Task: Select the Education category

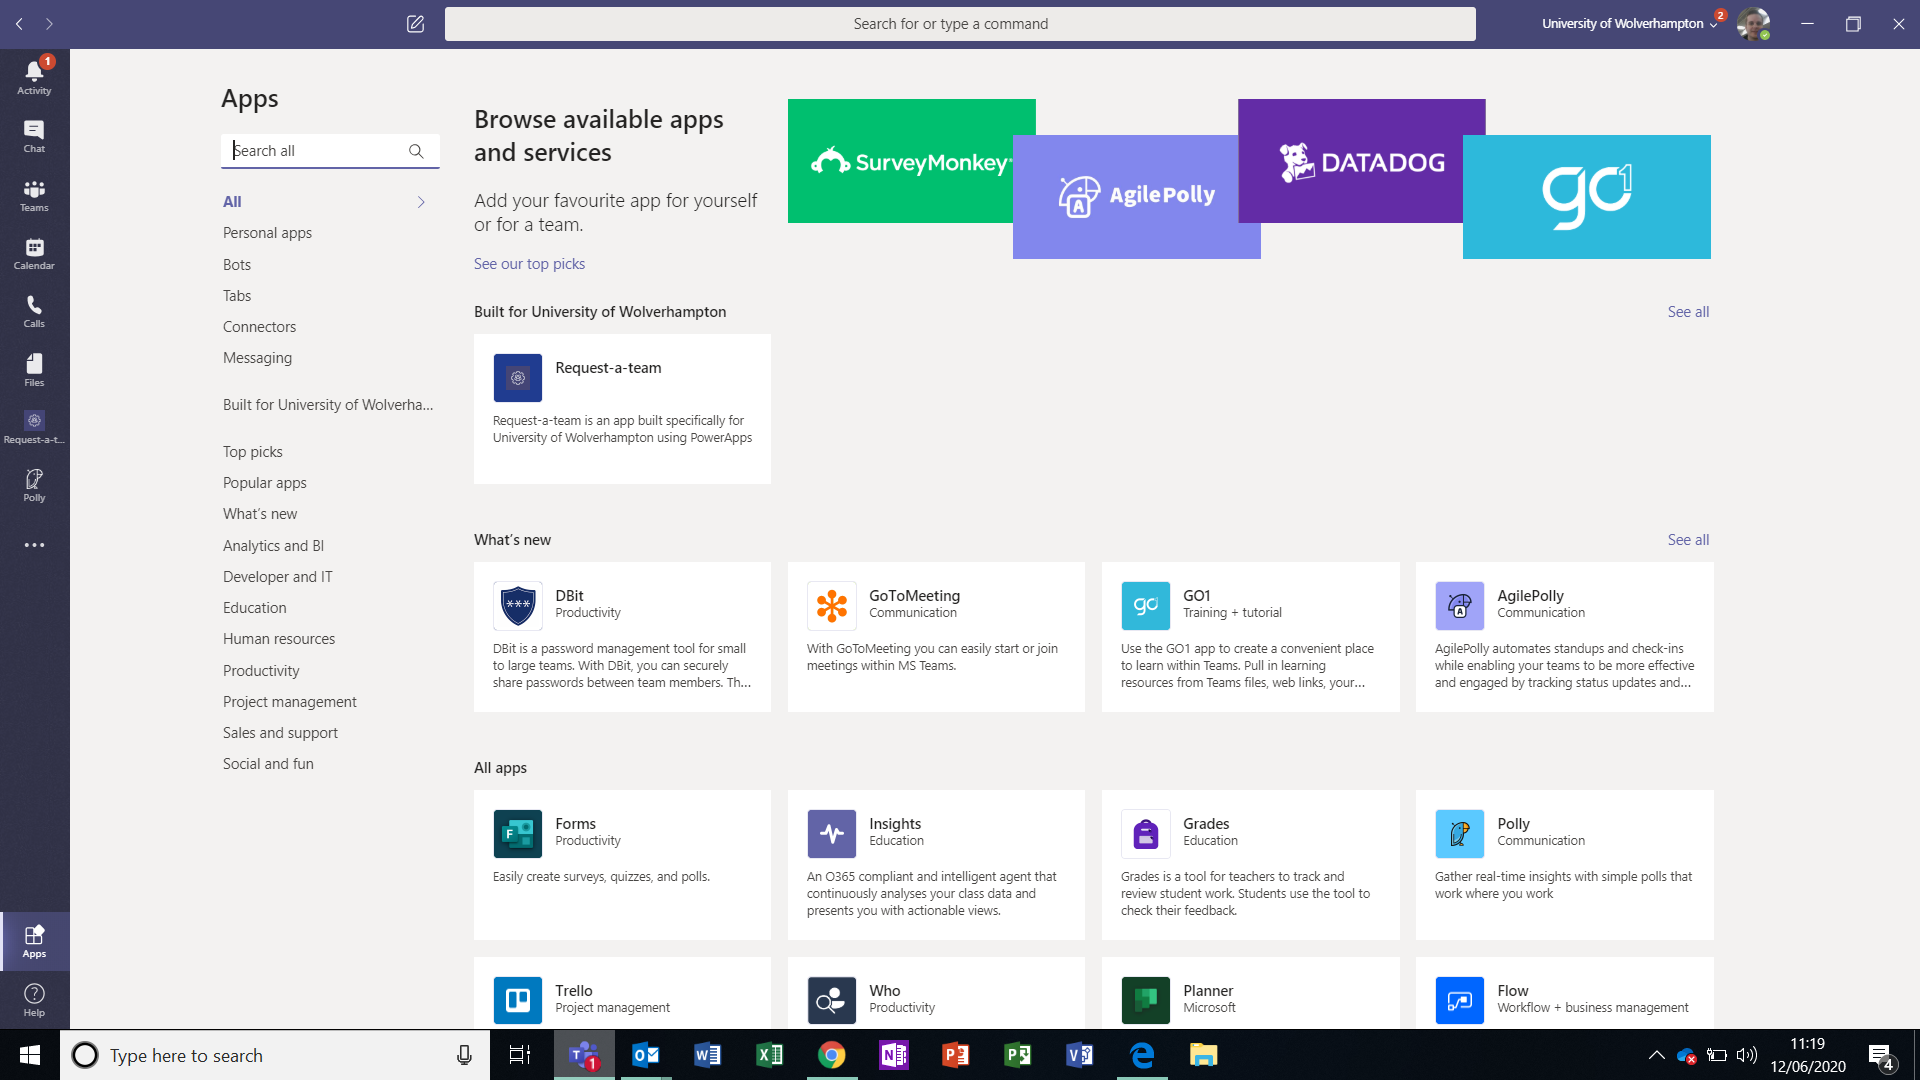Action: (254, 608)
